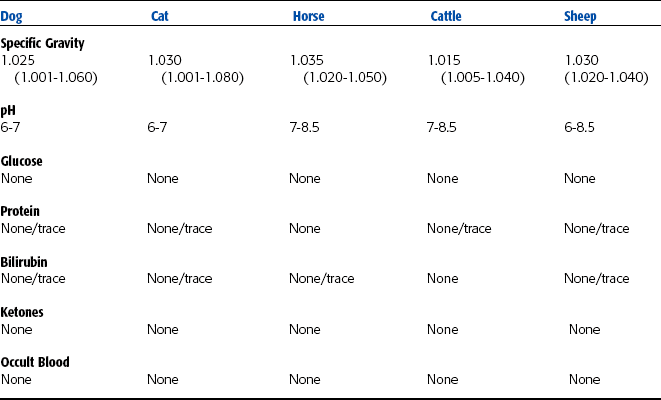
Task: Click the Cat column header
Action: pyautogui.click(x=159, y=17)
